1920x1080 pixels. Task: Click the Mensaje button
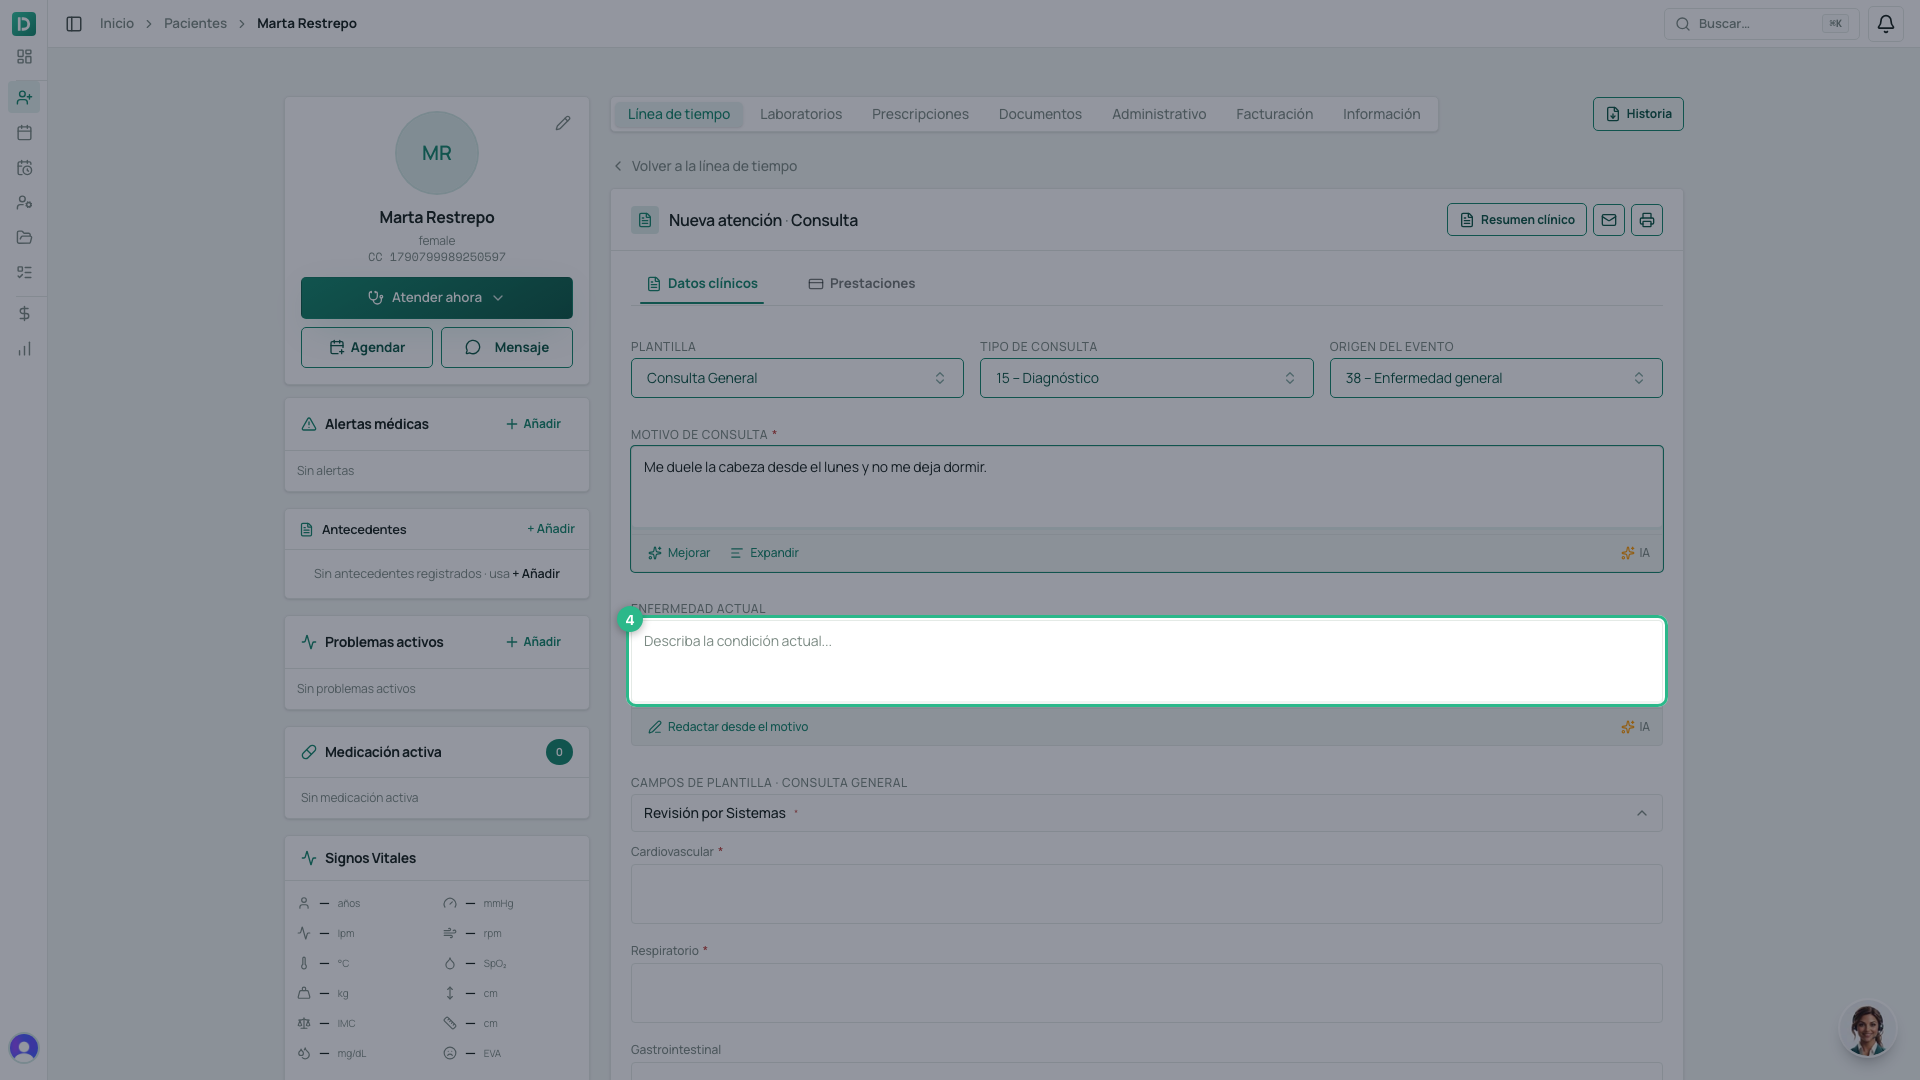(x=507, y=347)
